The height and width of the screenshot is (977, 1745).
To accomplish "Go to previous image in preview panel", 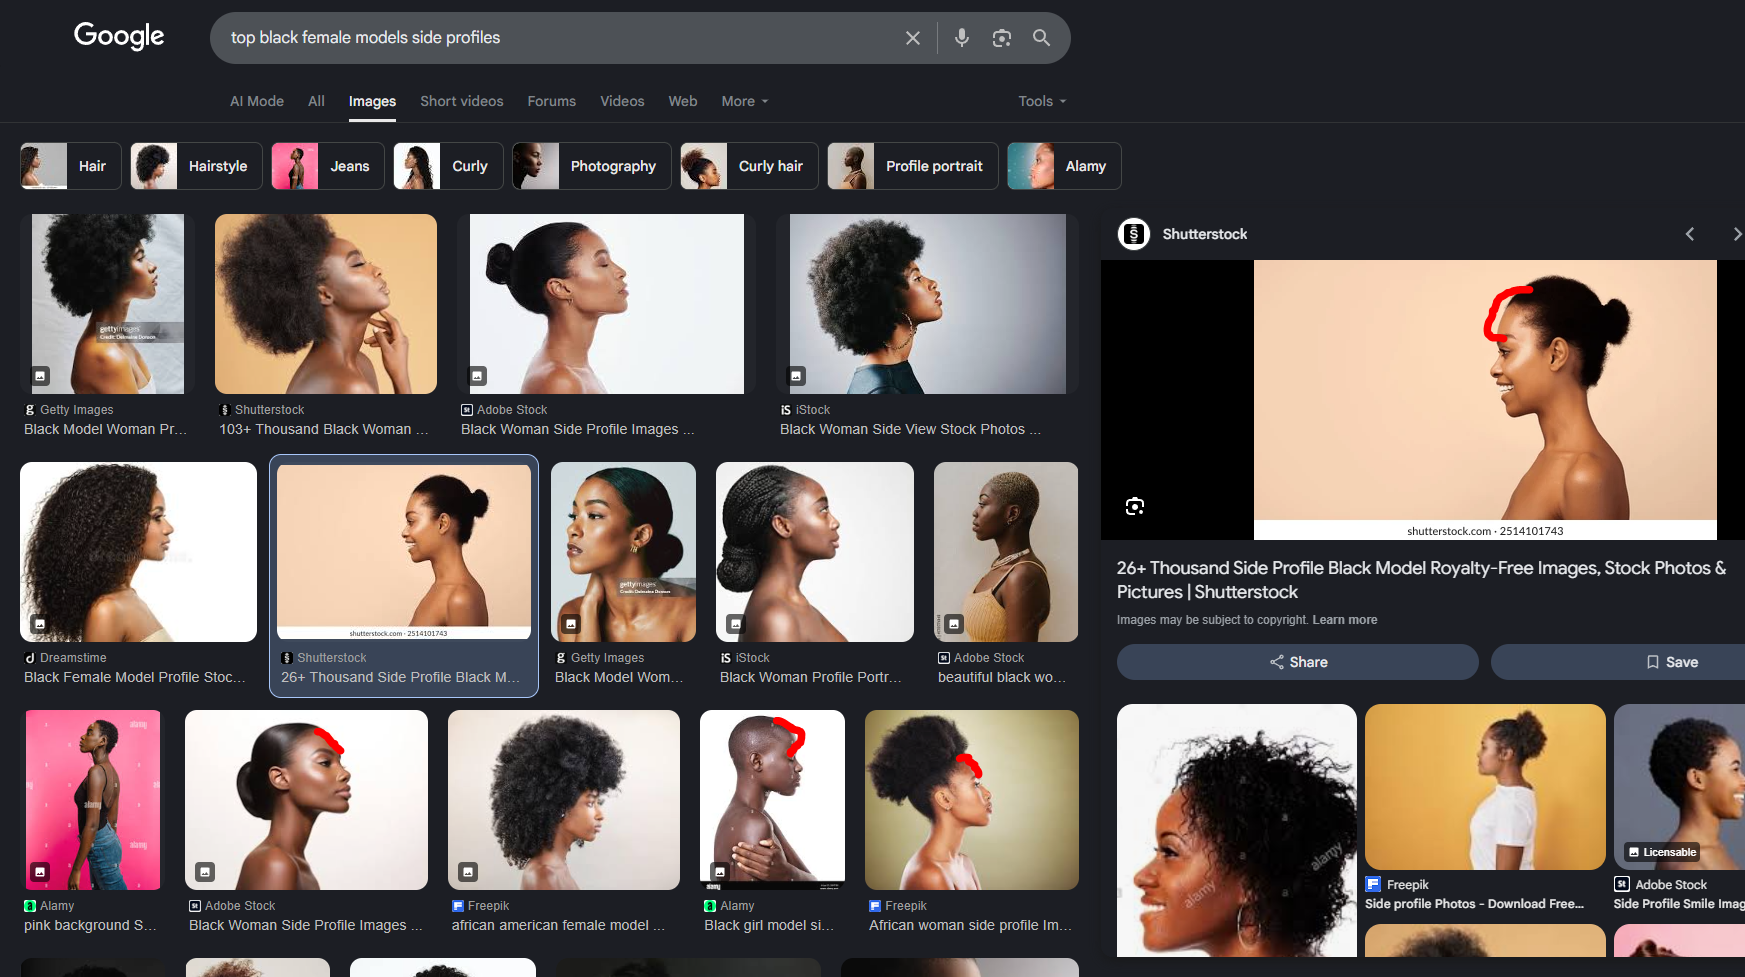I will pyautogui.click(x=1690, y=234).
